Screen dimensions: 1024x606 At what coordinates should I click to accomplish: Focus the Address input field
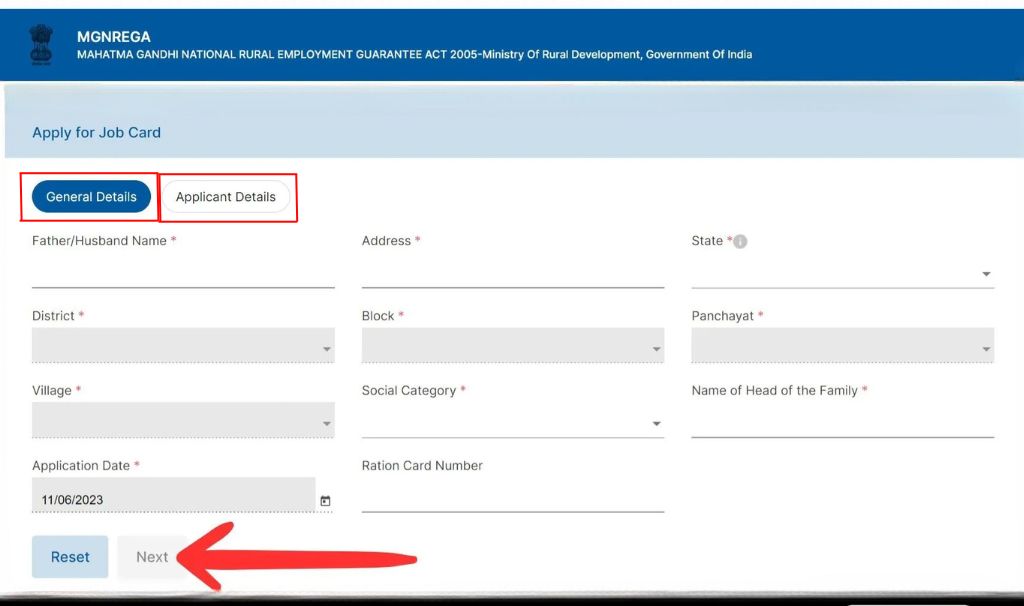point(512,272)
